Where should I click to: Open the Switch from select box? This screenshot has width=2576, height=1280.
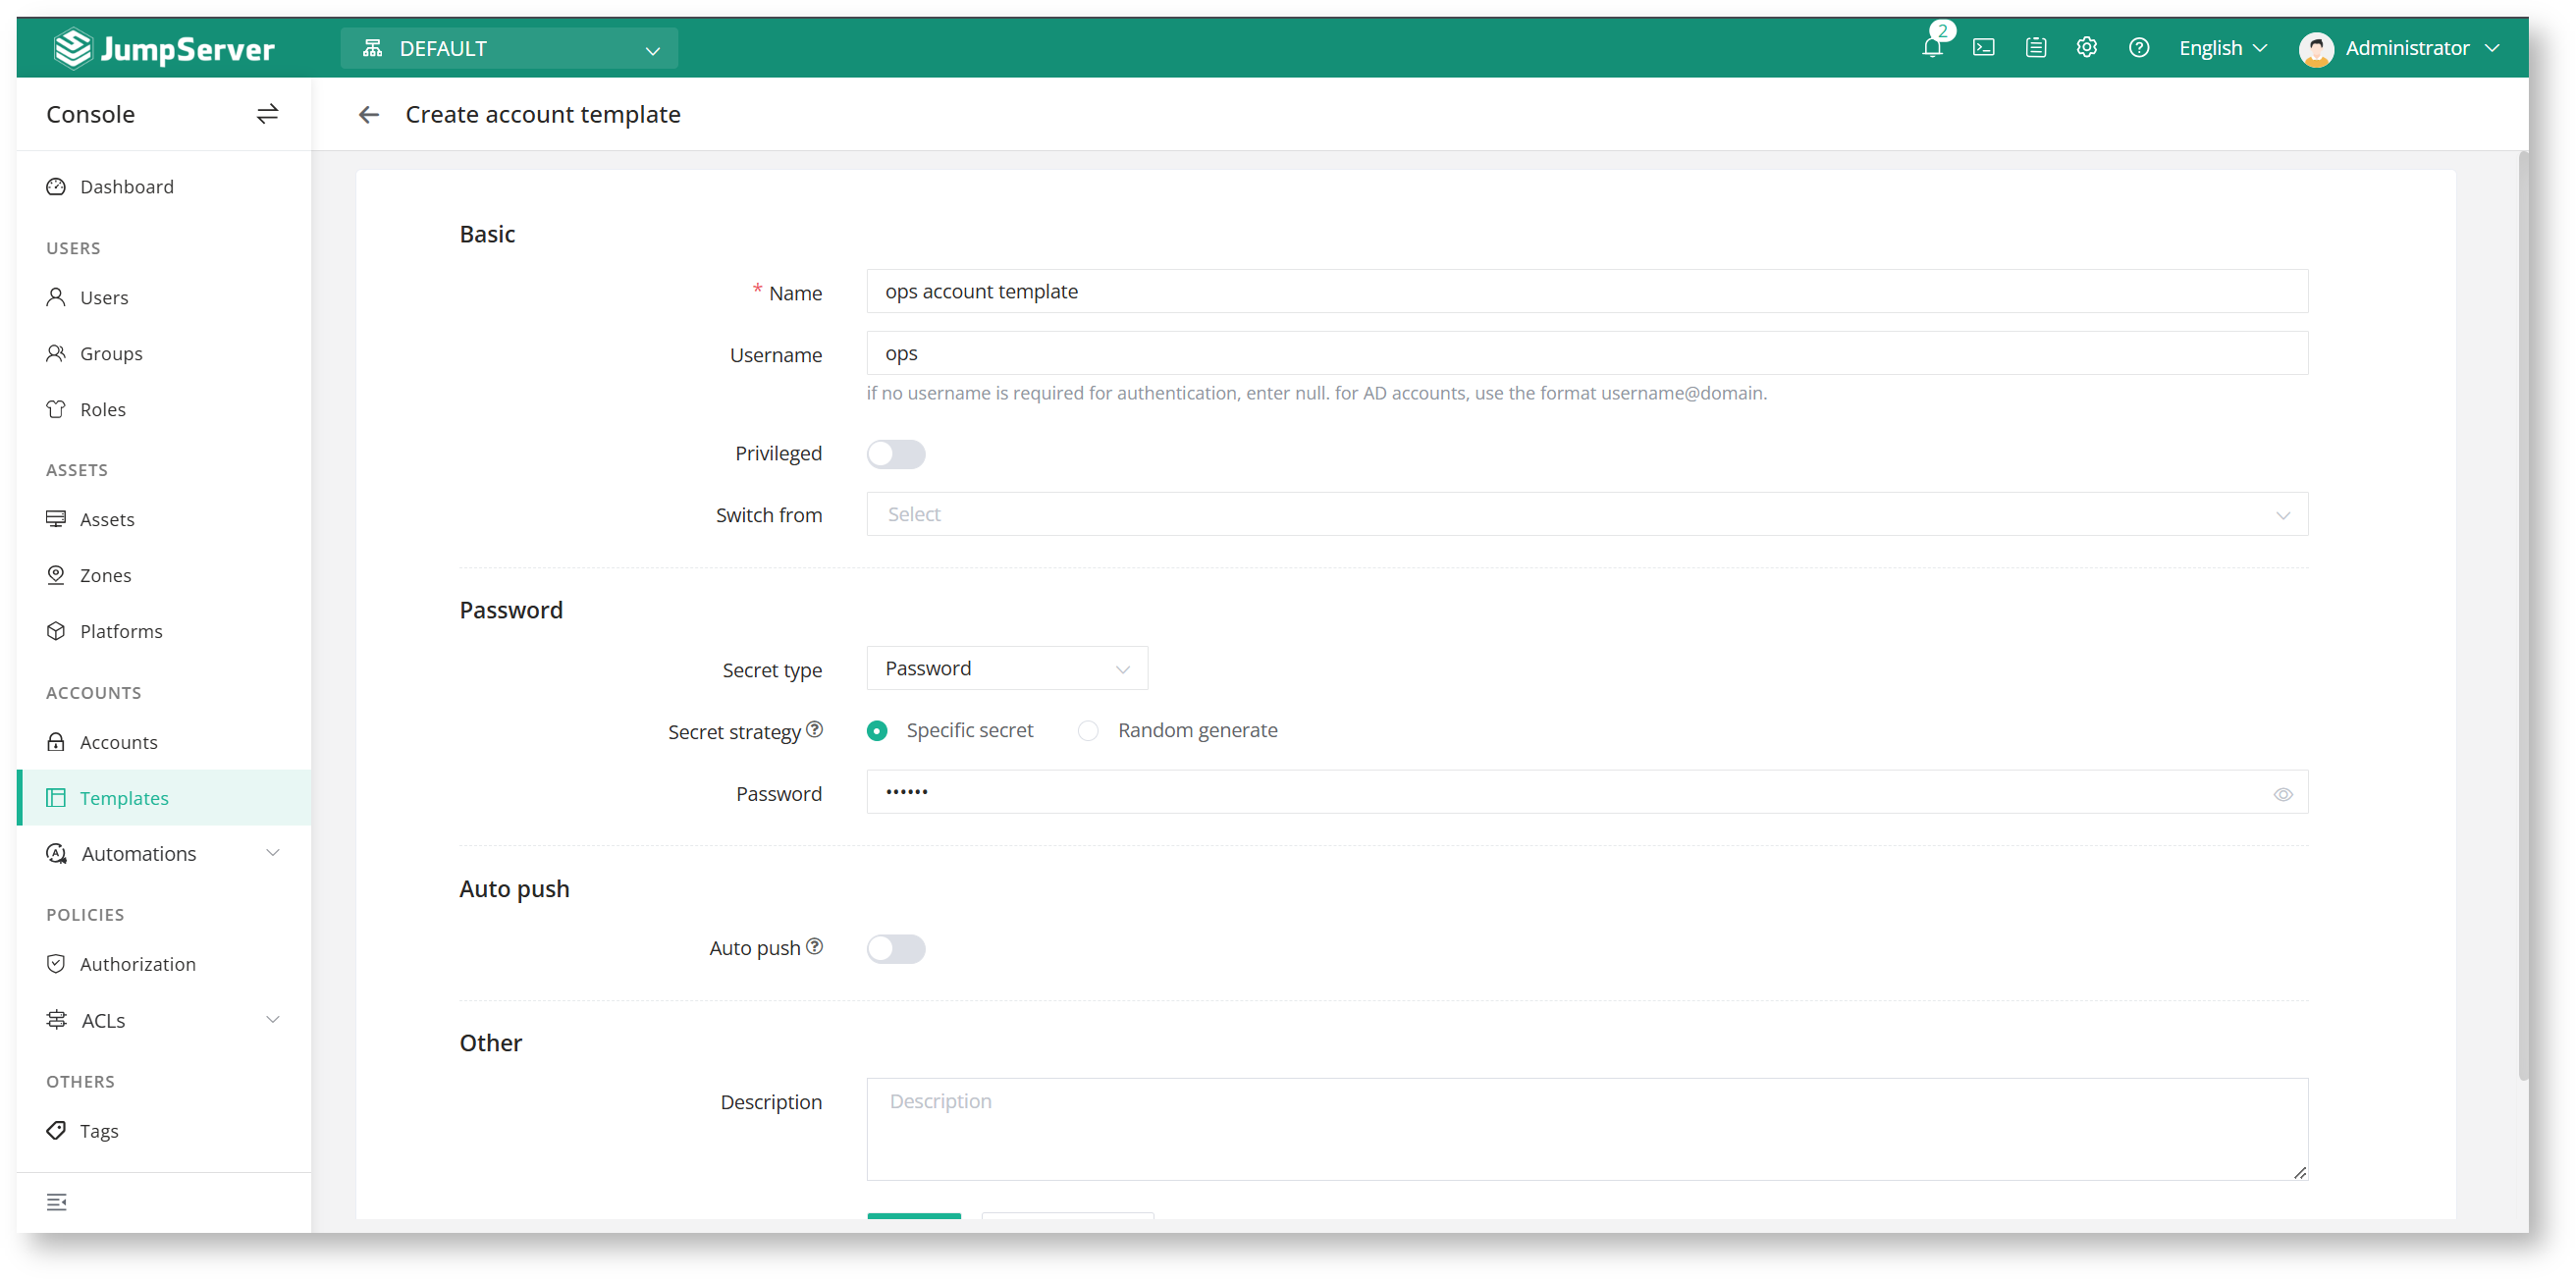point(1587,514)
